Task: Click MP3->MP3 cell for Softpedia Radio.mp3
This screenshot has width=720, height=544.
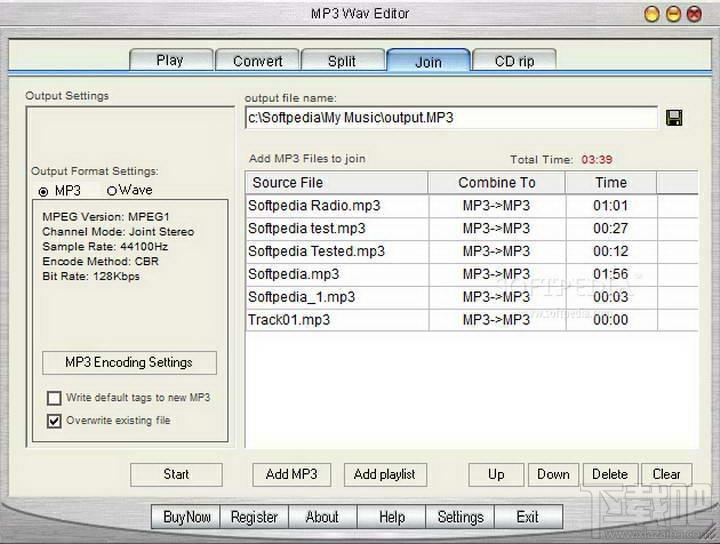Action: [x=496, y=206]
